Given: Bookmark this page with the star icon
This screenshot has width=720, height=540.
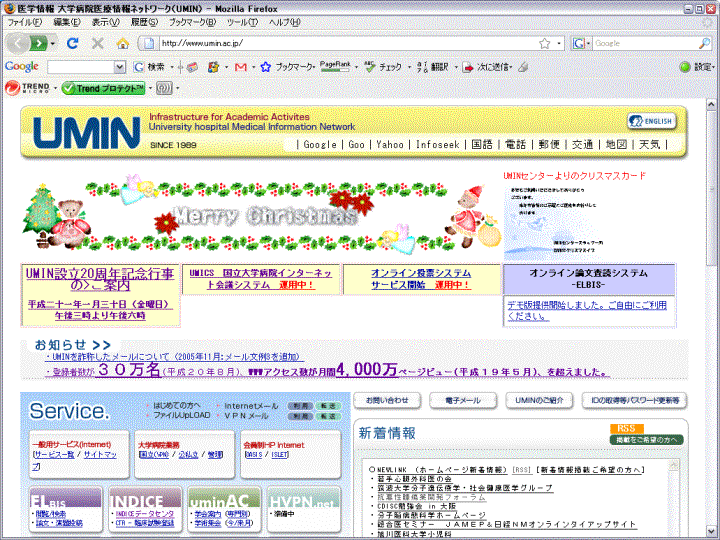Looking at the screenshot, I should tap(544, 44).
